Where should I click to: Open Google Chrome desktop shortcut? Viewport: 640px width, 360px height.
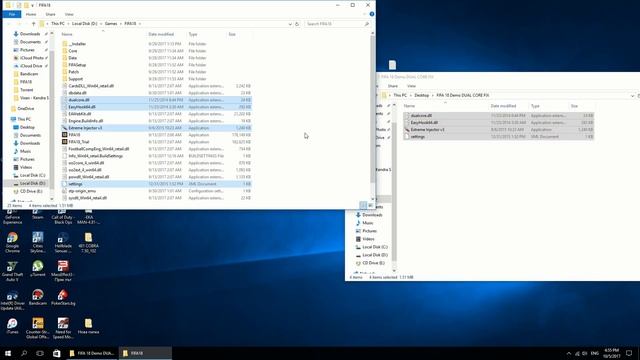12,242
